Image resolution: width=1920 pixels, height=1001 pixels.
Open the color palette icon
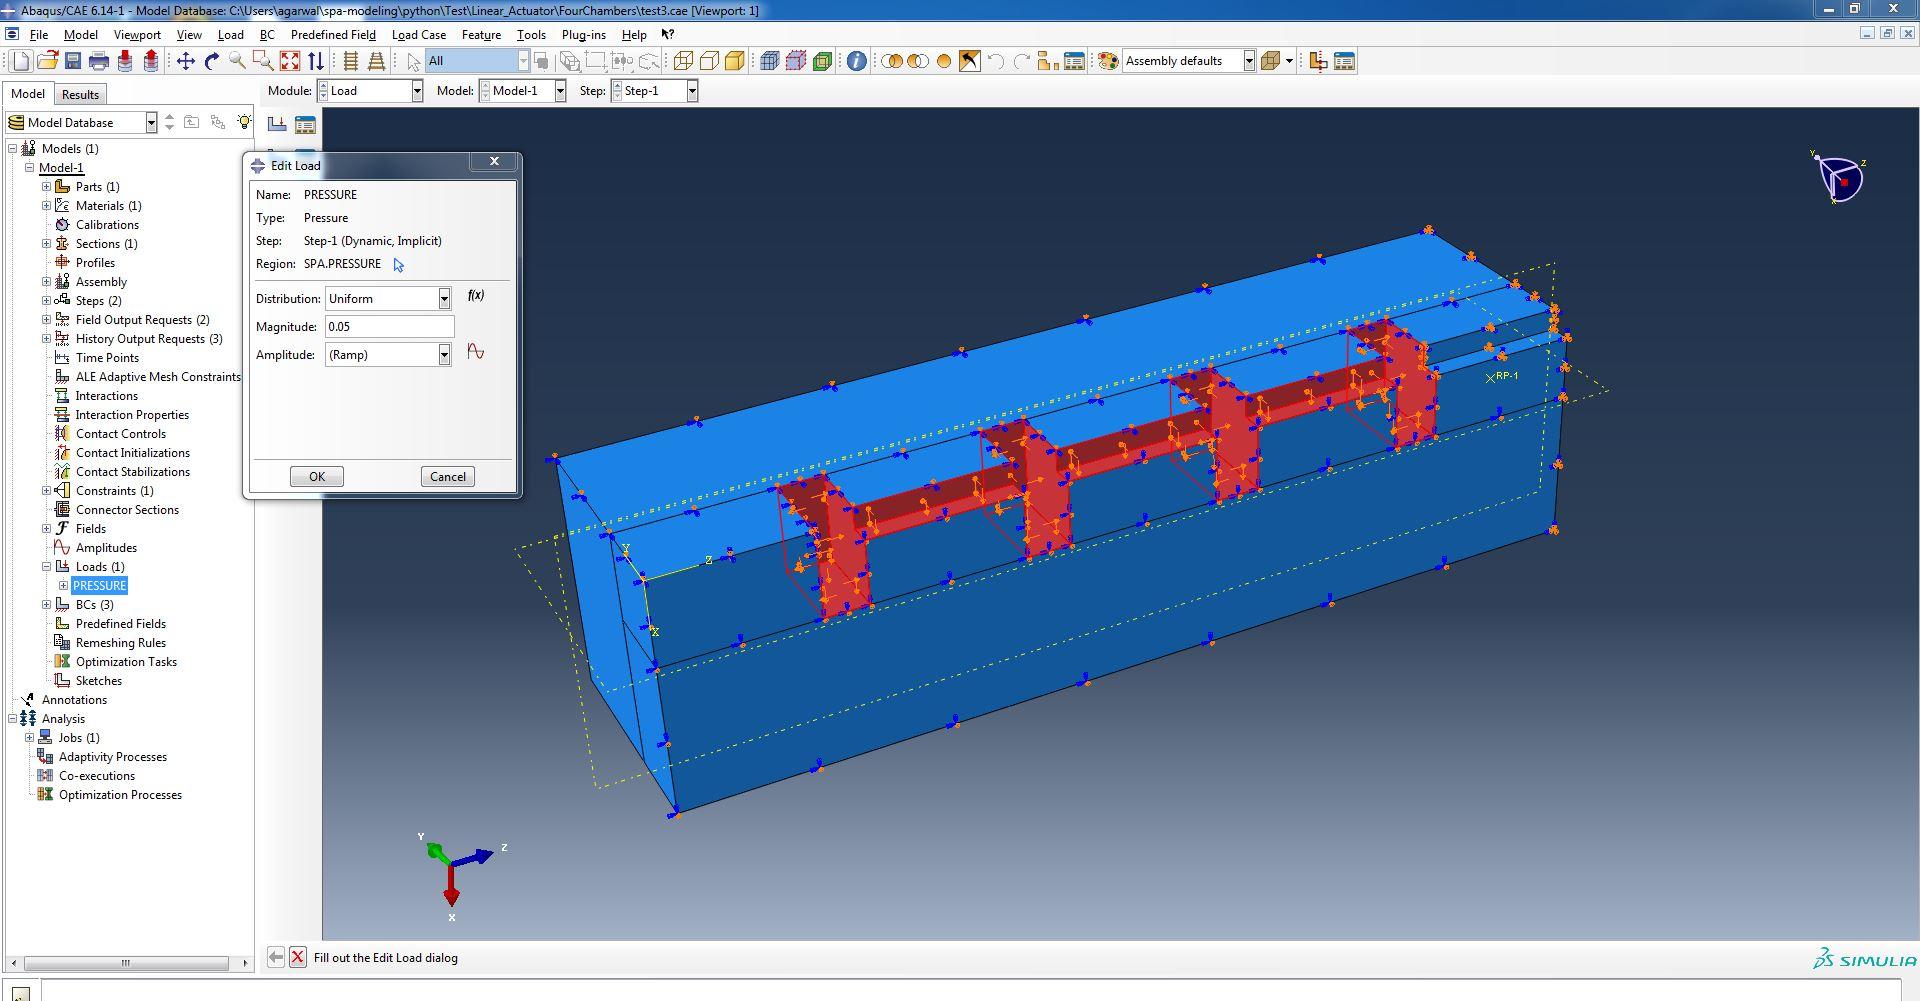point(1107,61)
